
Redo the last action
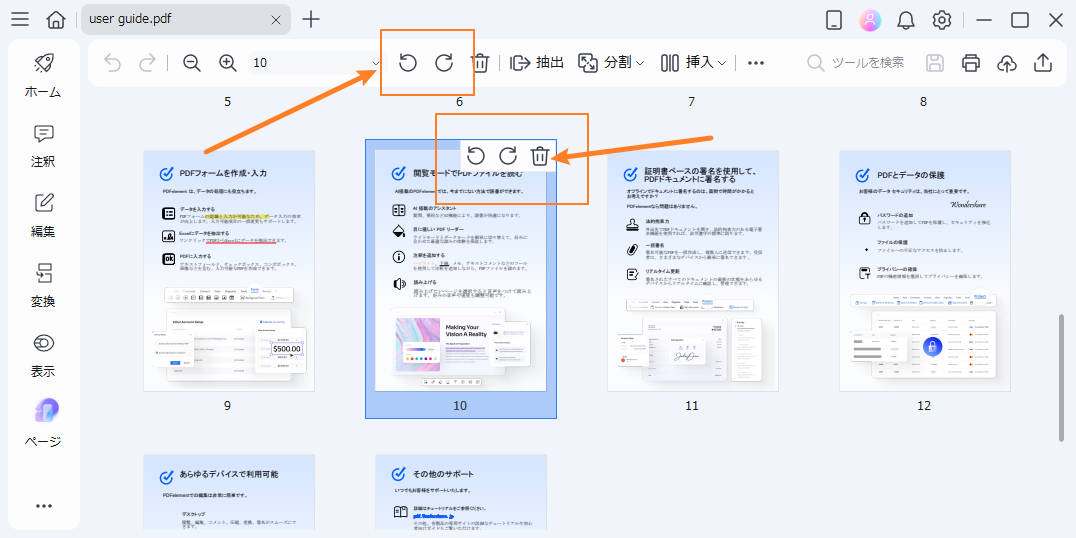148,62
